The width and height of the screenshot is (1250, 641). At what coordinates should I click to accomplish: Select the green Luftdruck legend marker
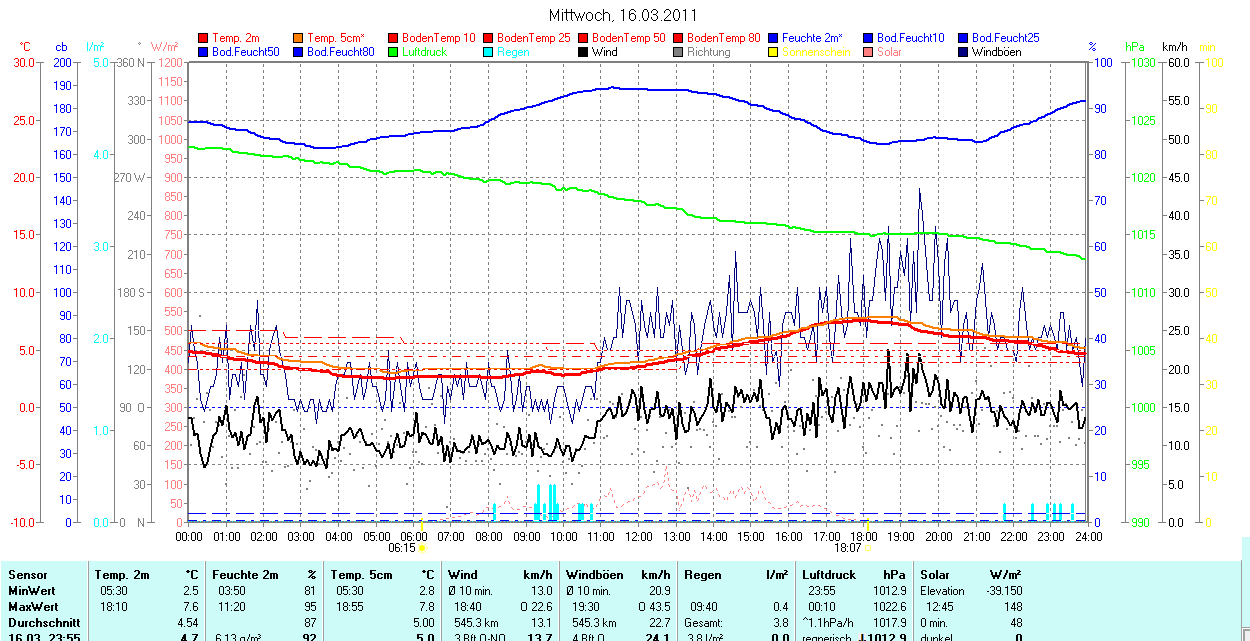[x=394, y=52]
